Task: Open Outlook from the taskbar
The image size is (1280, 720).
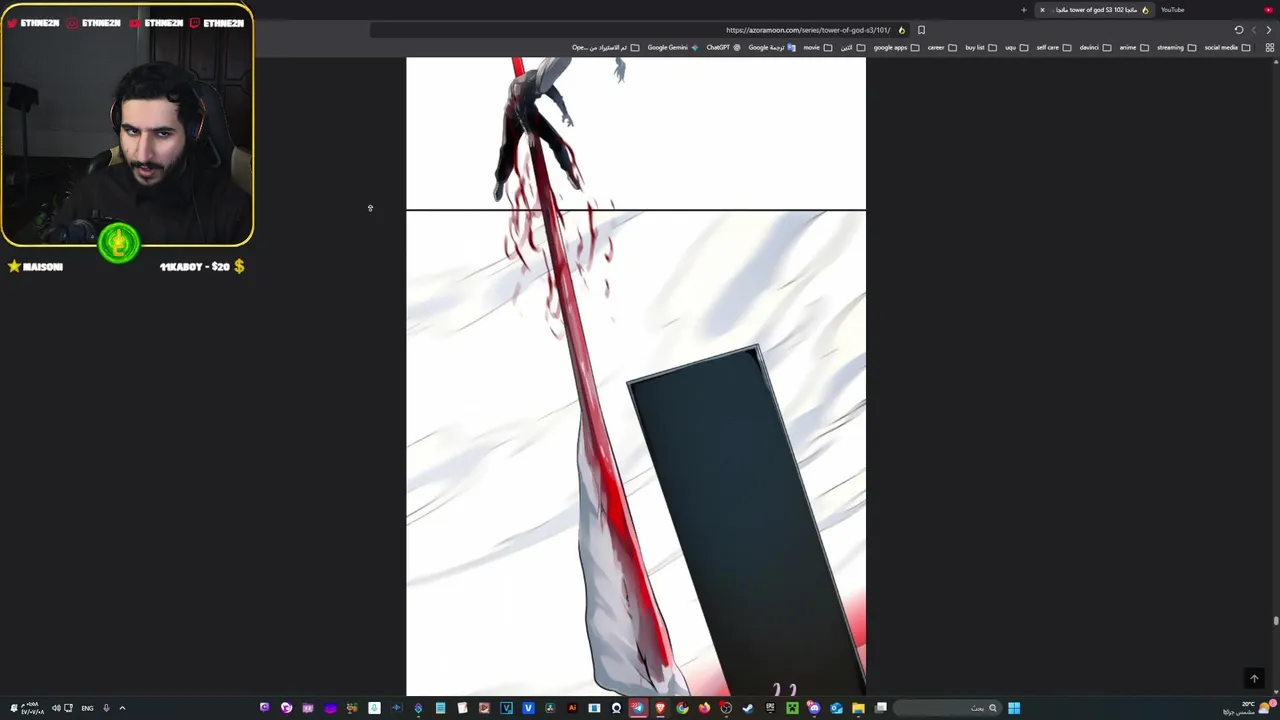Action: pyautogui.click(x=837, y=708)
